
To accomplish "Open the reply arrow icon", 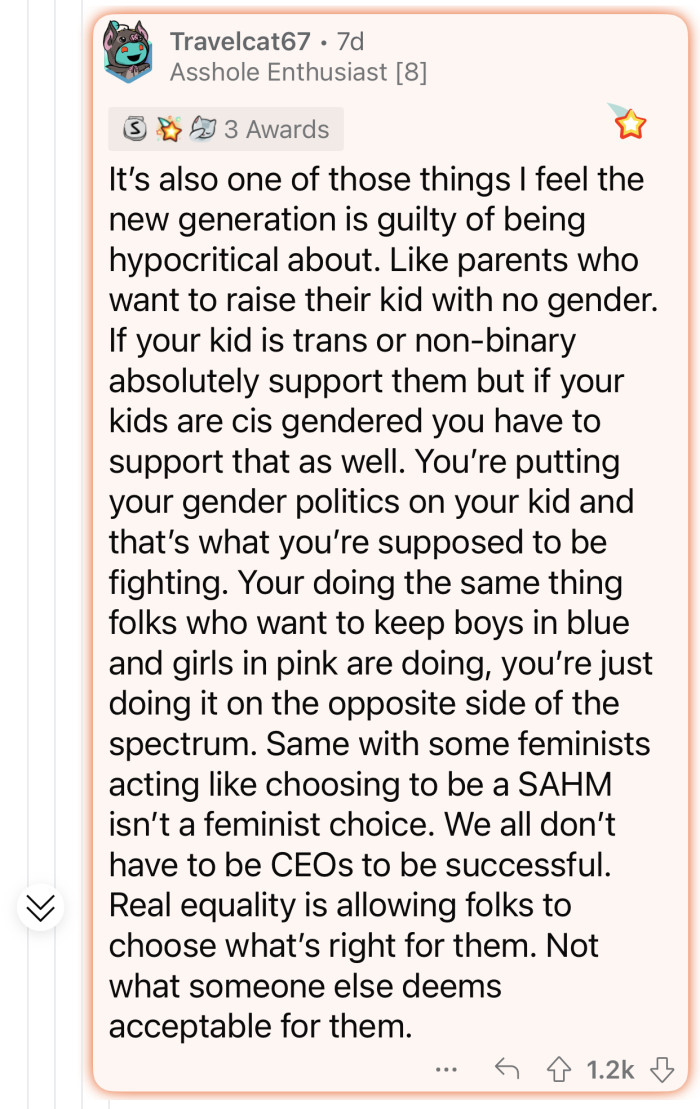I will point(507,1068).
